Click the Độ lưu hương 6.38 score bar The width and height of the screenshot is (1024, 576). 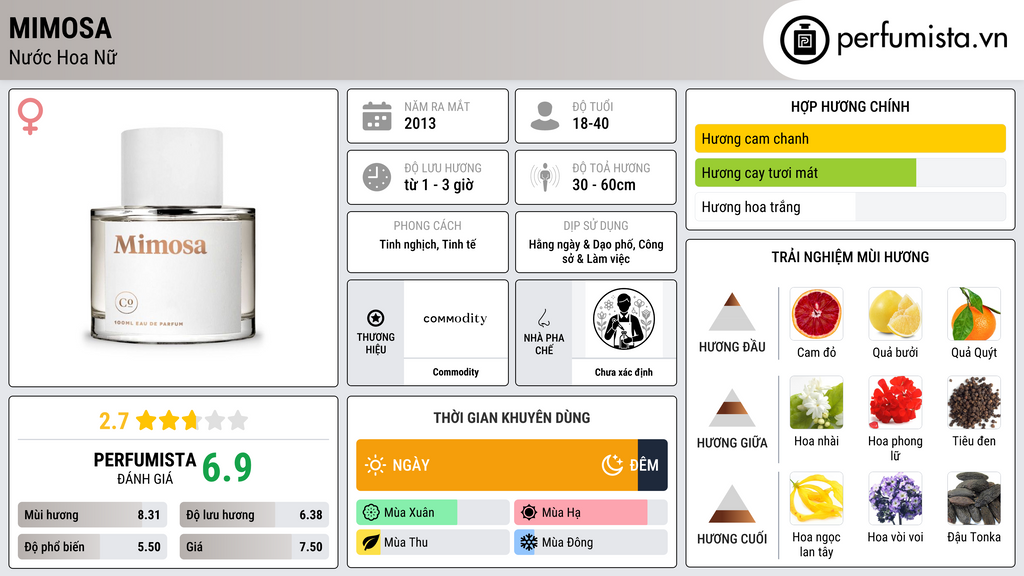click(x=254, y=515)
